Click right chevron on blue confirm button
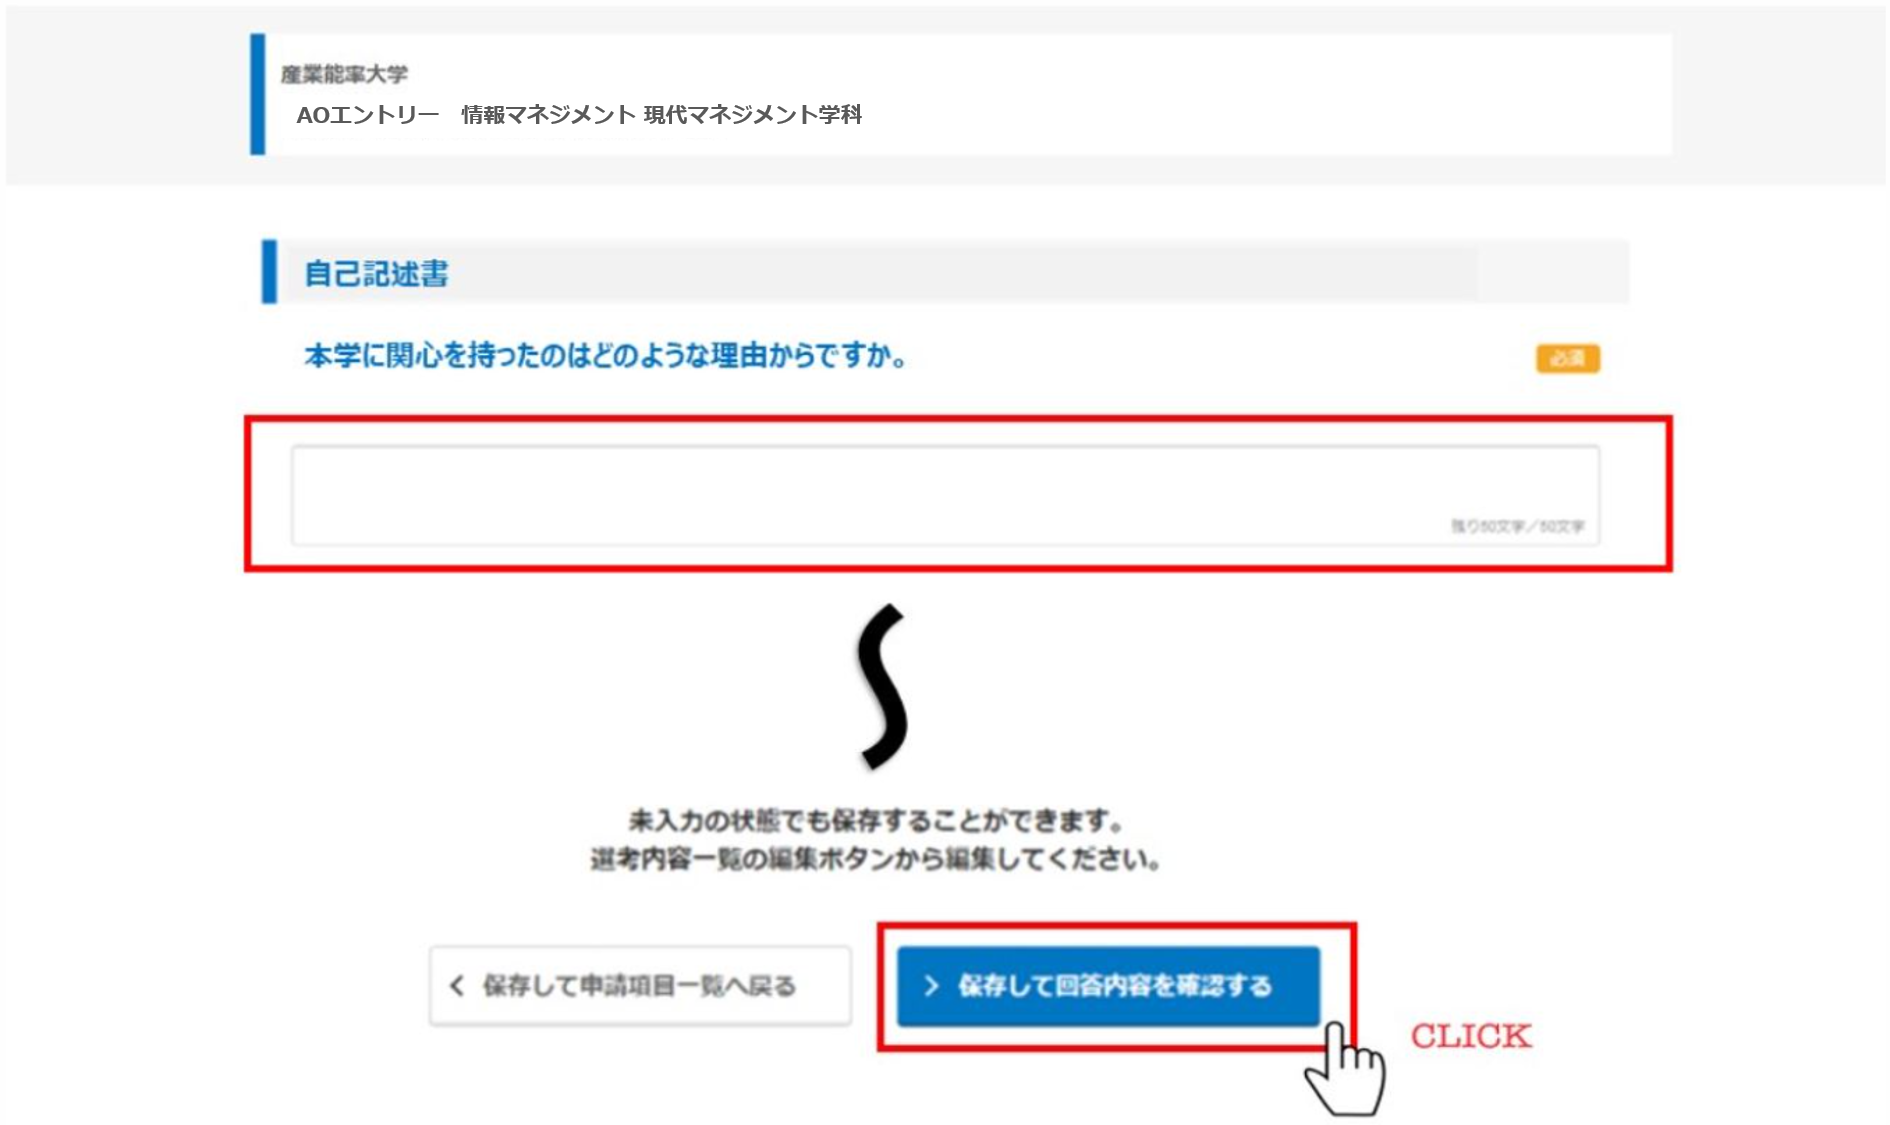This screenshot has height=1125, width=1890. pyautogui.click(x=931, y=986)
